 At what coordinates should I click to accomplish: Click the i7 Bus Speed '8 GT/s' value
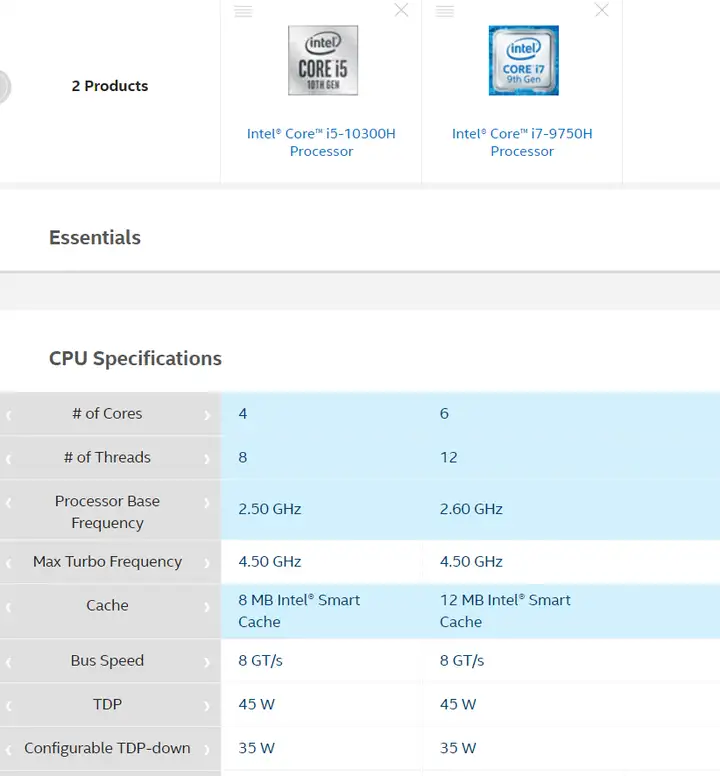pyautogui.click(x=462, y=660)
